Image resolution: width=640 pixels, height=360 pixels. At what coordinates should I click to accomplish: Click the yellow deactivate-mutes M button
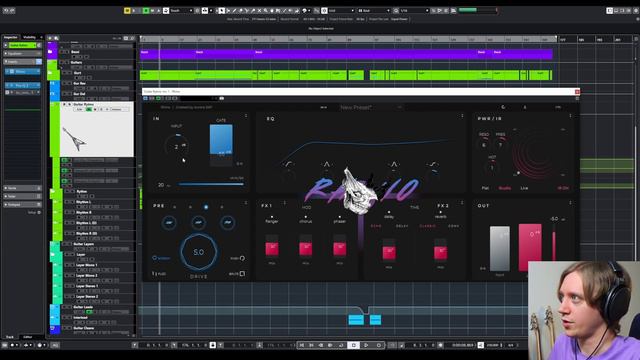[127, 11]
